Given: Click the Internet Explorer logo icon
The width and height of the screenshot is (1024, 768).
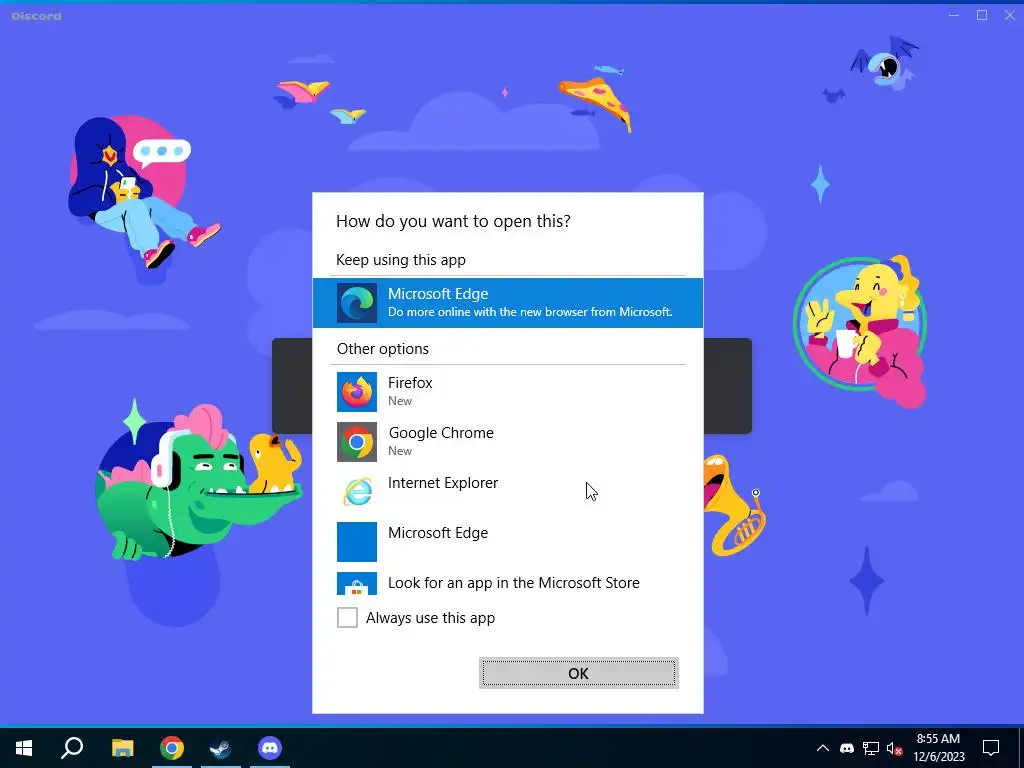Looking at the screenshot, I should pos(357,492).
